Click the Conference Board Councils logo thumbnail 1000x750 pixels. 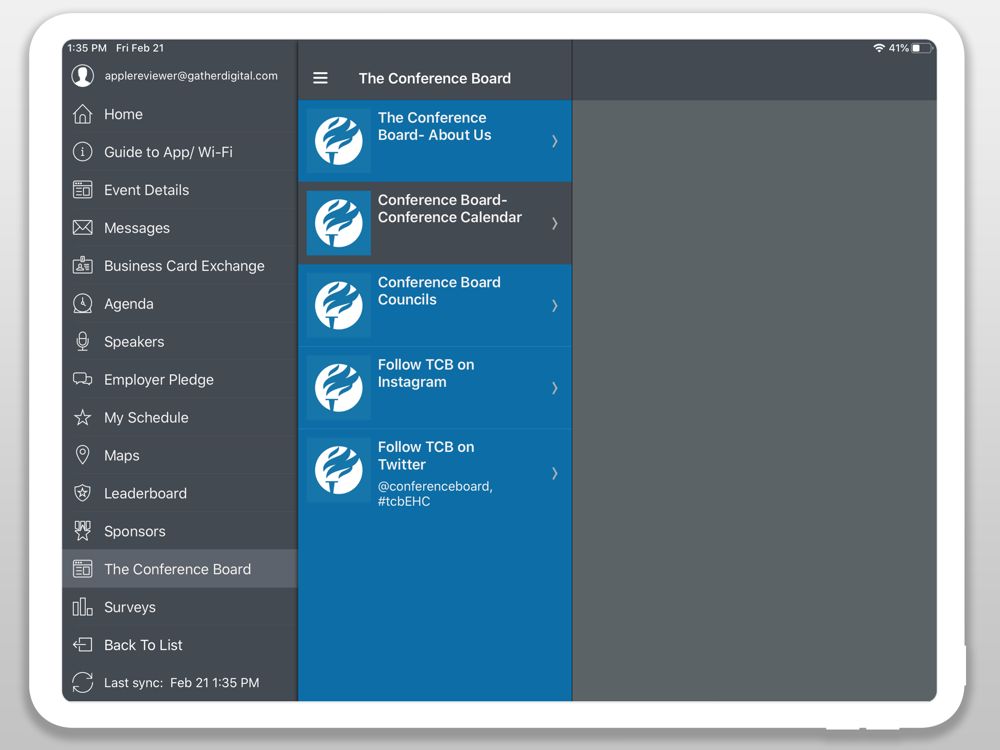click(339, 305)
